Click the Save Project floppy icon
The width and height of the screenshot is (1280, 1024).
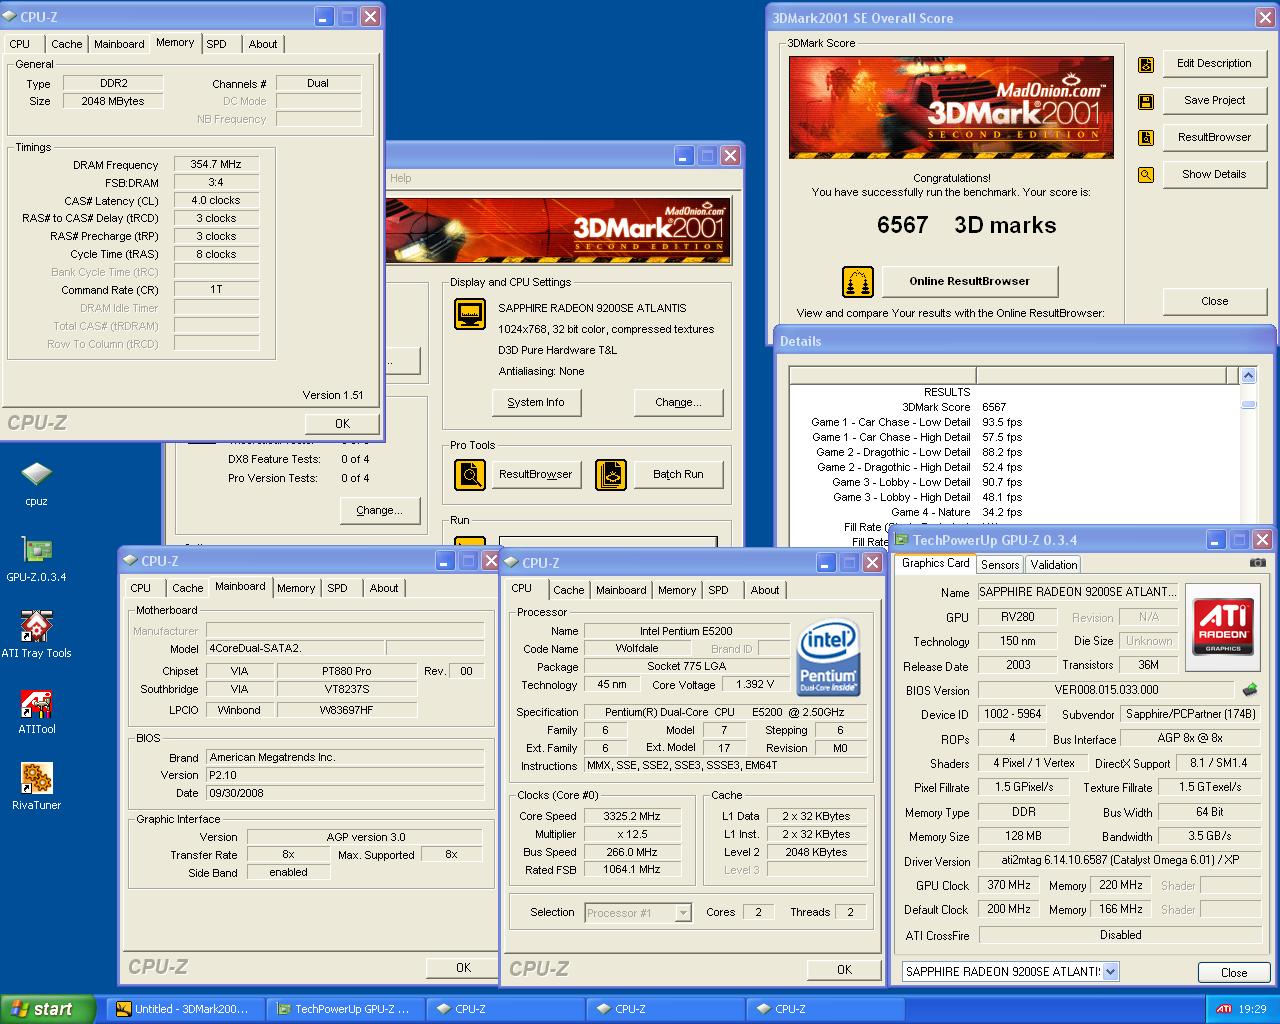1146,101
